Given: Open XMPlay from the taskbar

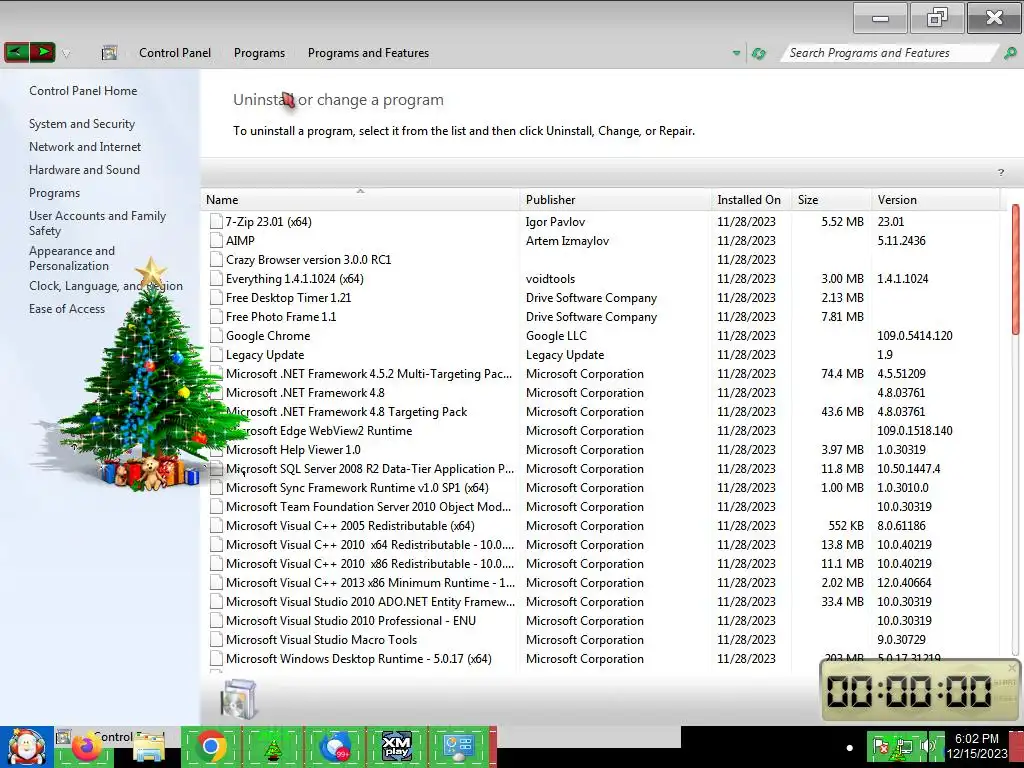Looking at the screenshot, I should [x=396, y=746].
